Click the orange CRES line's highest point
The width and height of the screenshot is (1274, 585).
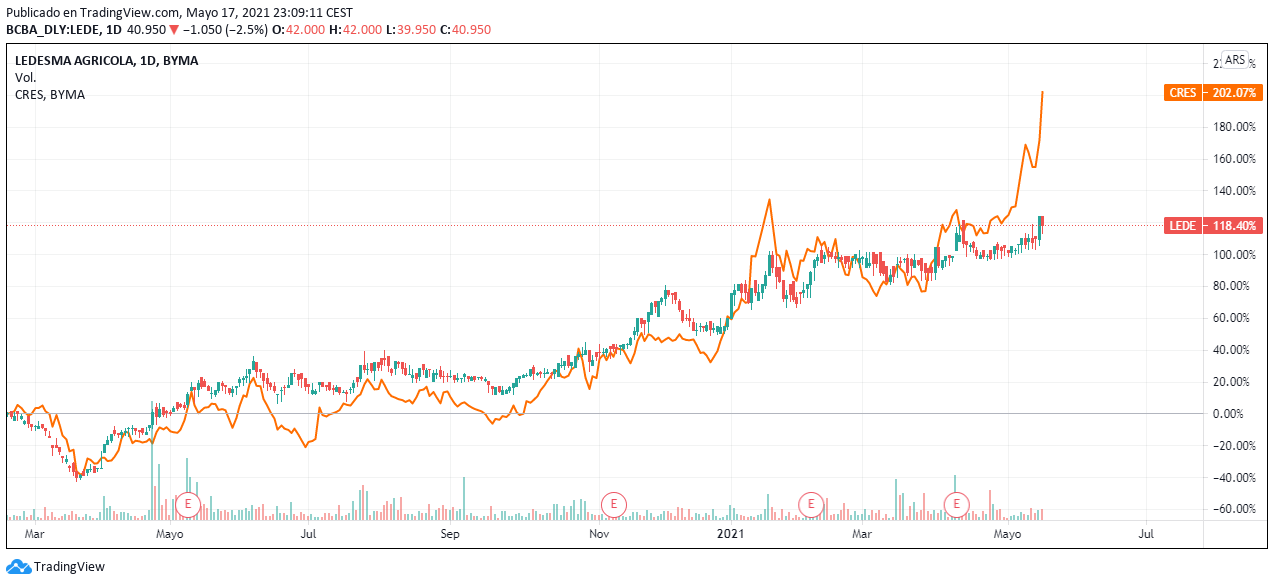click(x=1043, y=92)
